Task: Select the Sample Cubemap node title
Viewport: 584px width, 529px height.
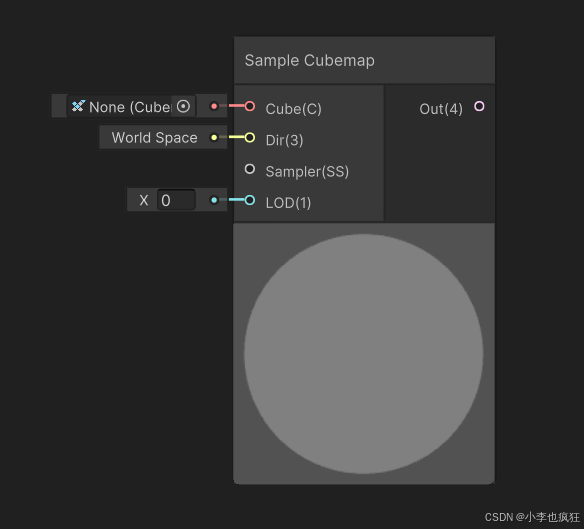Action: point(310,60)
